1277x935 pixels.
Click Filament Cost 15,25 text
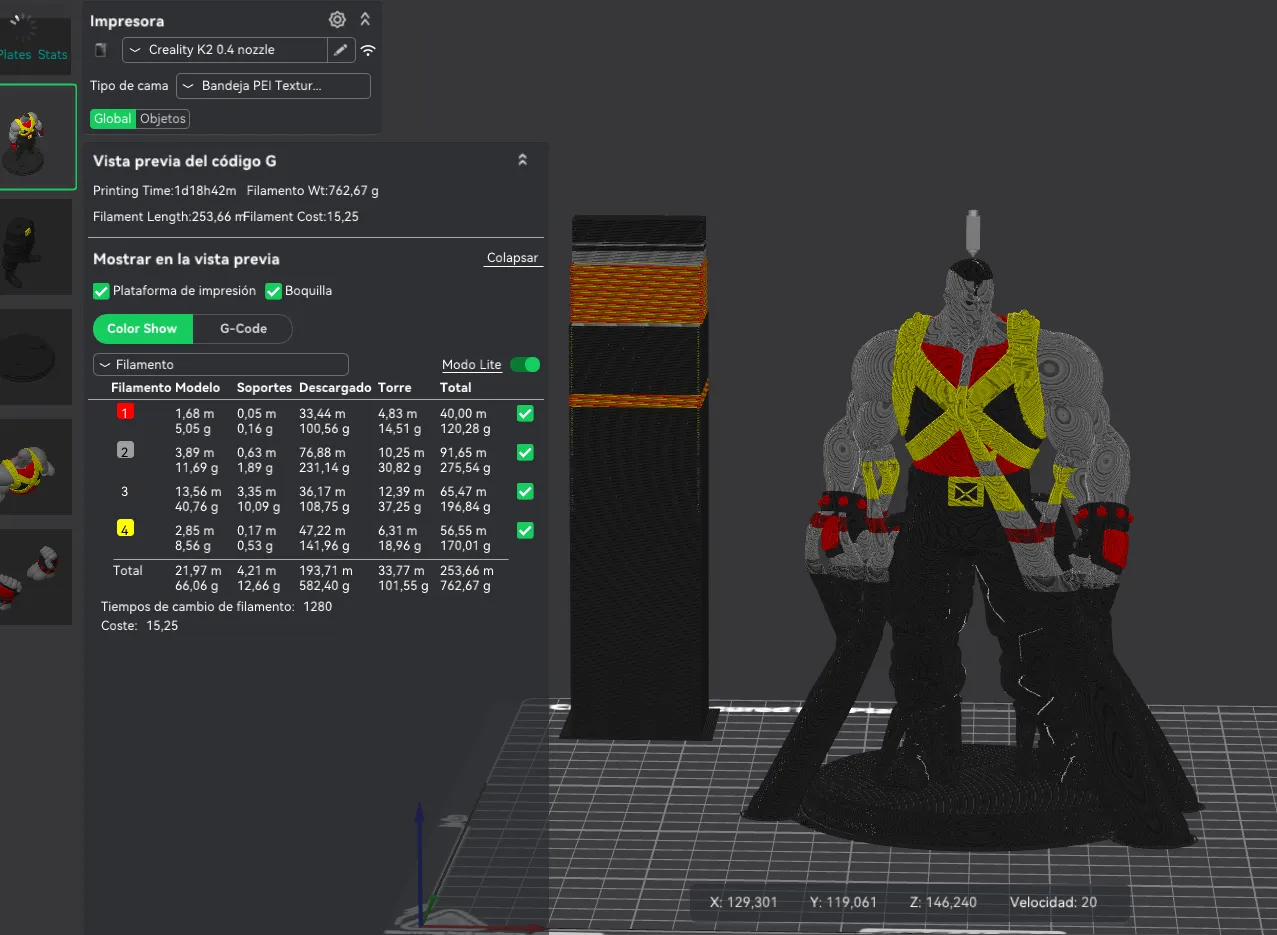(300, 216)
